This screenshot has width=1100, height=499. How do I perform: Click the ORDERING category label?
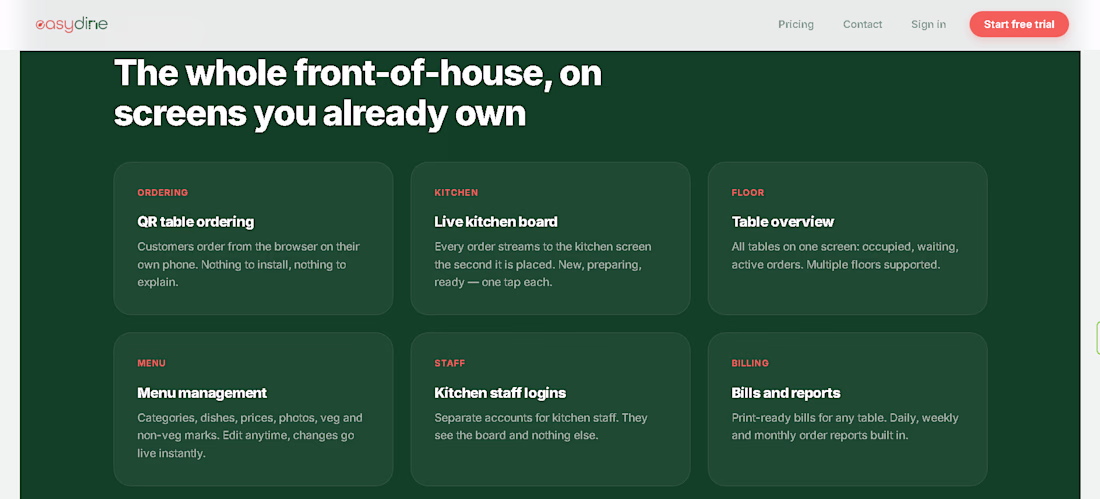[163, 193]
